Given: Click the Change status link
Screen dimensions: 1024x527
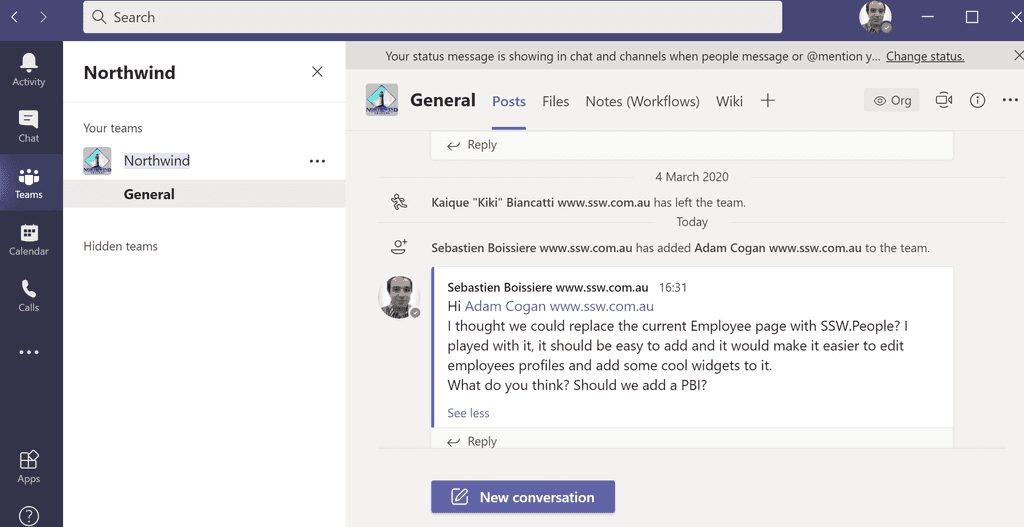Looking at the screenshot, I should [x=925, y=56].
